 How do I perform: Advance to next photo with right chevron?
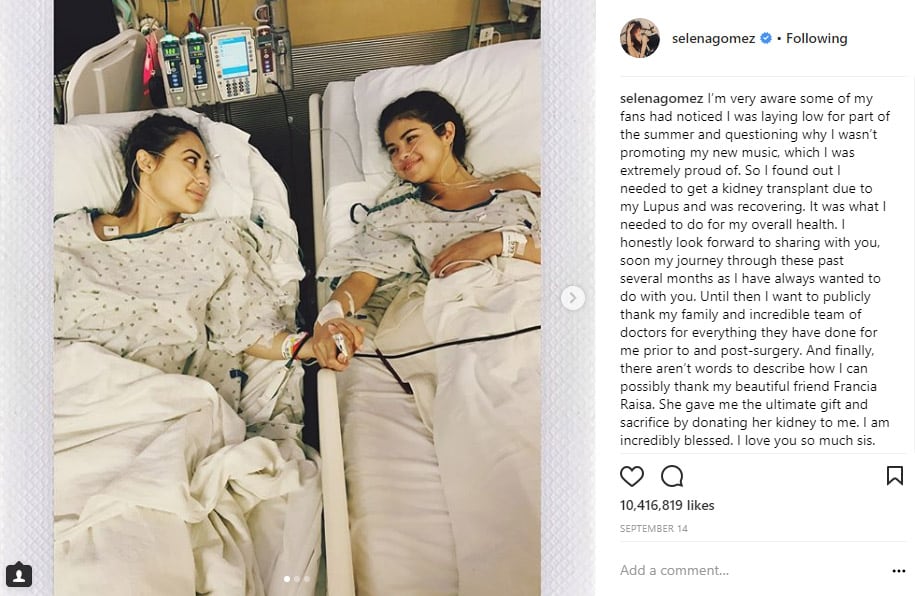pyautogui.click(x=572, y=298)
